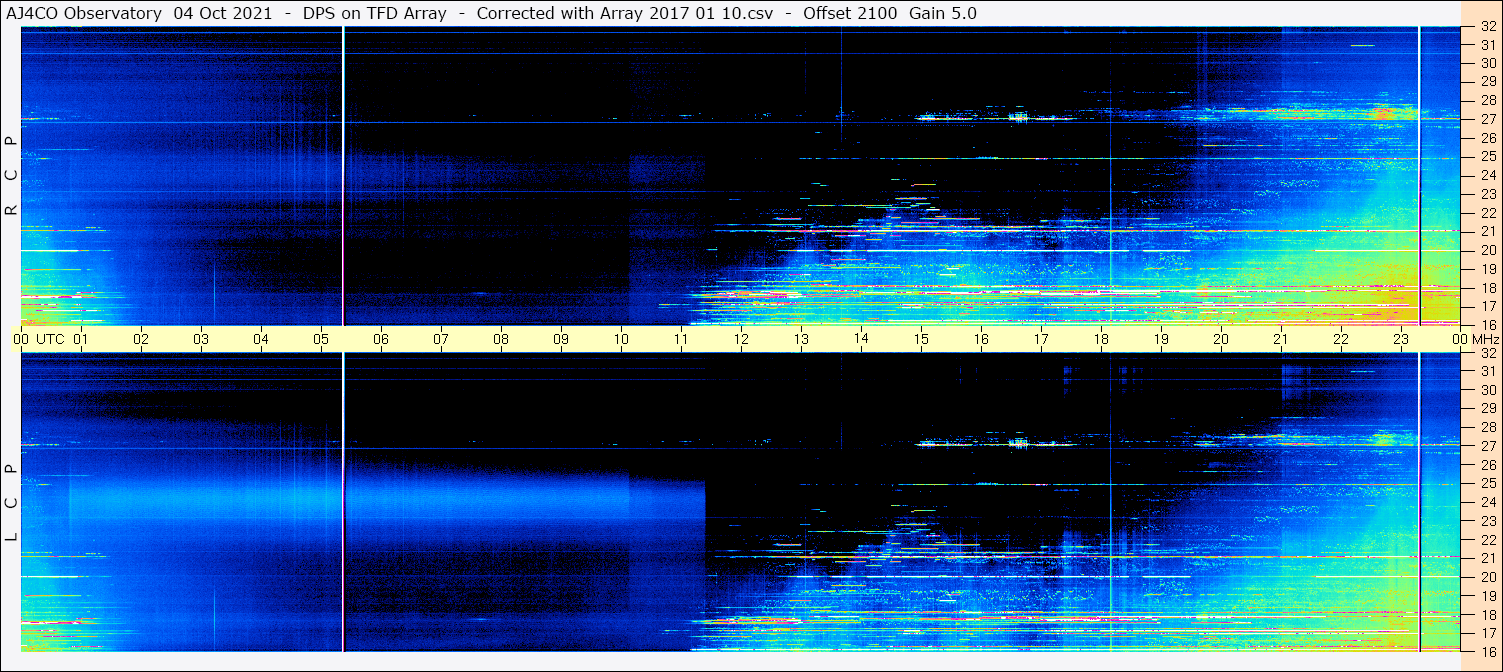Click the 01 hour mark on the time axis
The width and height of the screenshot is (1503, 672).
pyautogui.click(x=81, y=339)
